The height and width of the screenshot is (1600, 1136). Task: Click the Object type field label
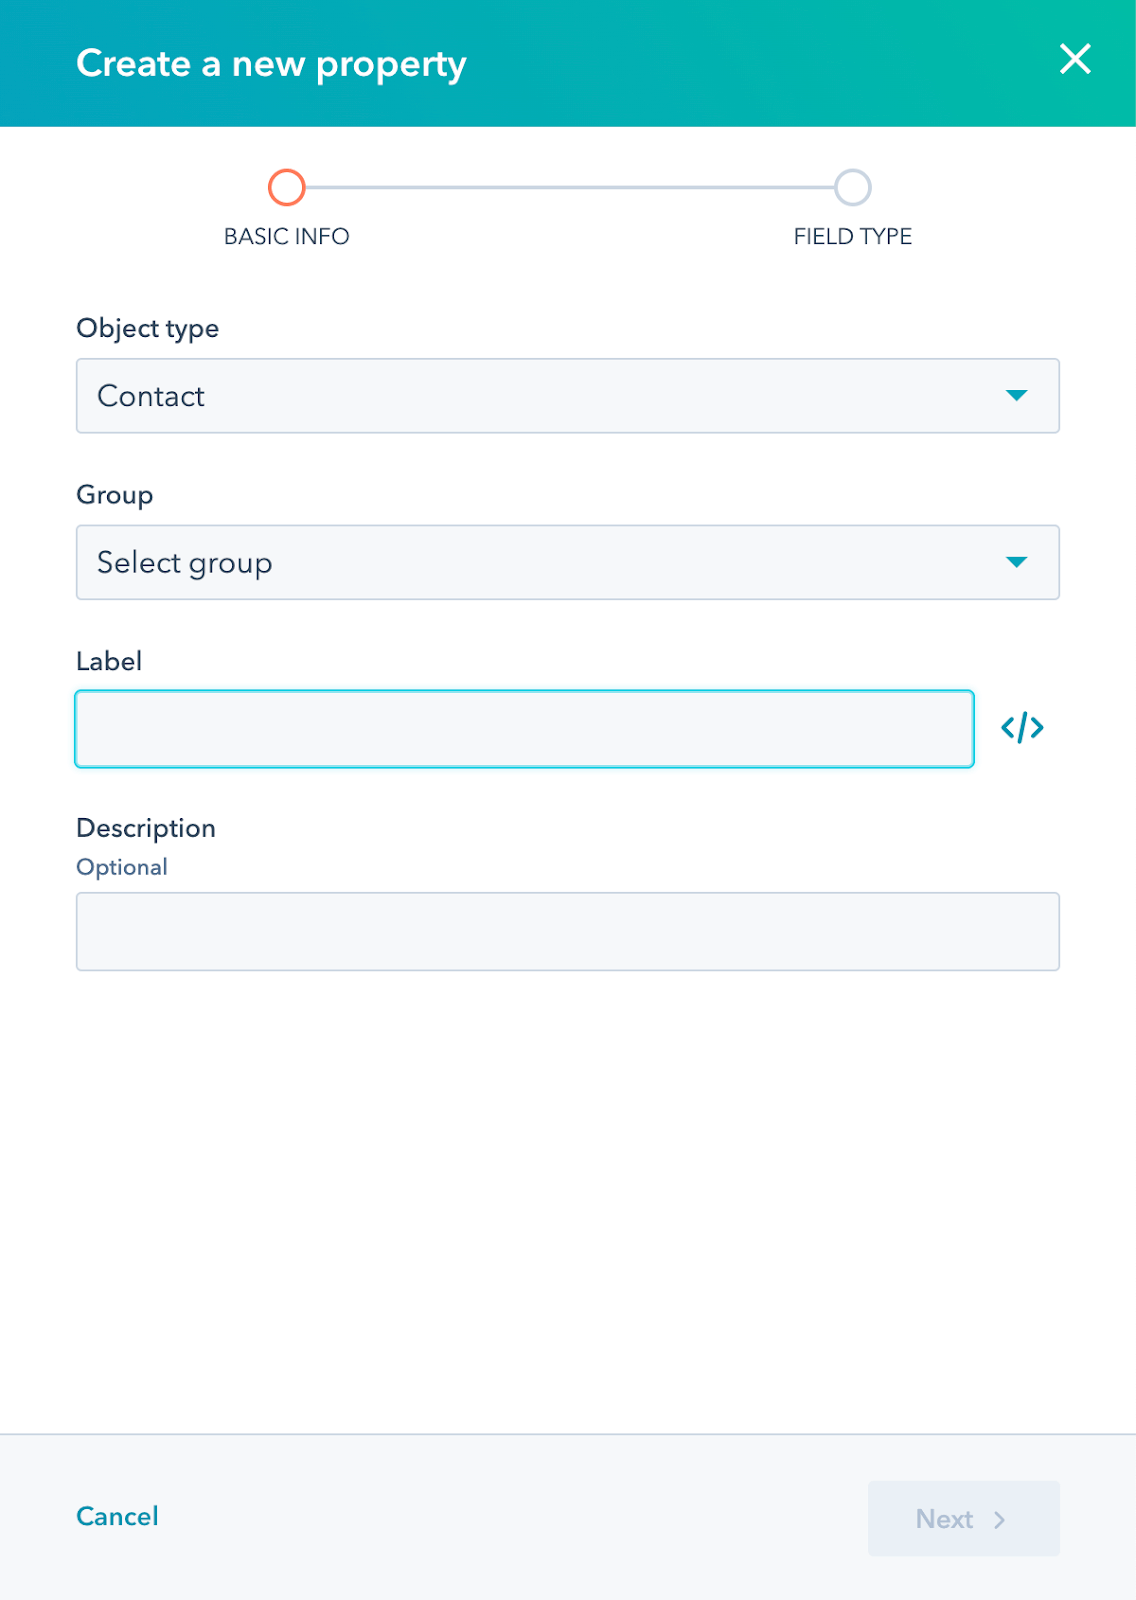click(x=147, y=328)
